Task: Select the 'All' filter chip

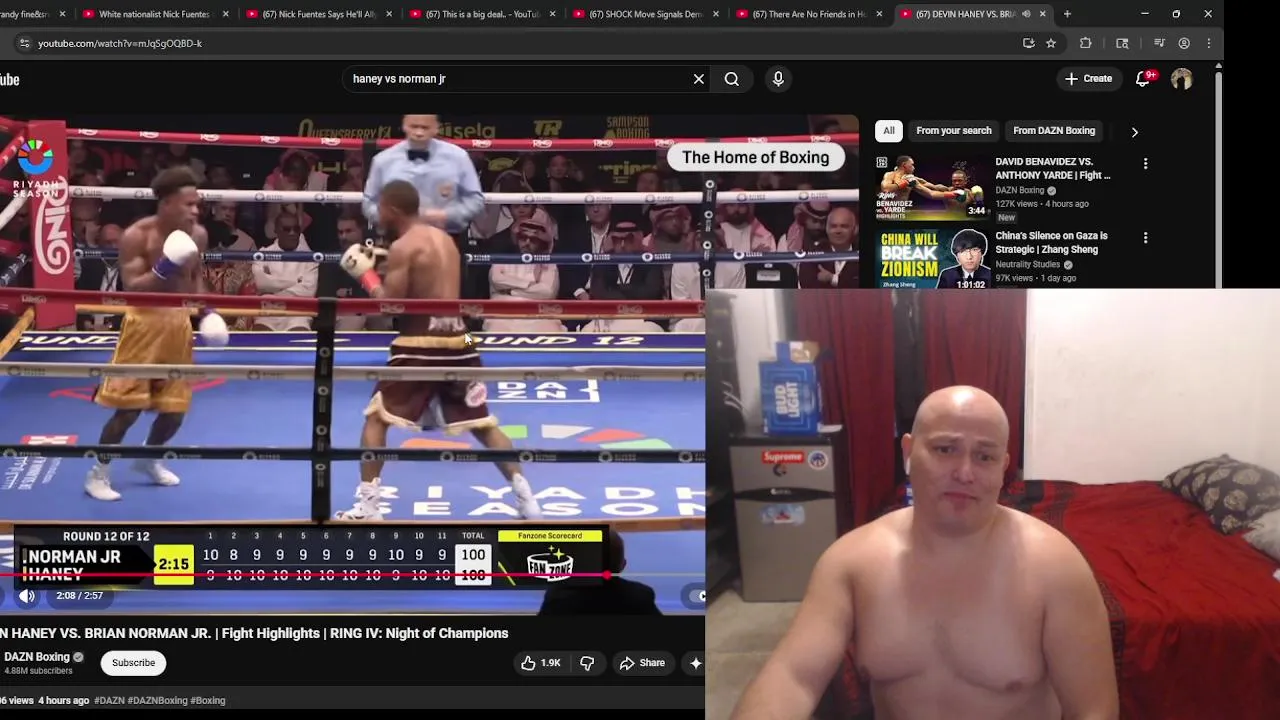Action: coord(888,131)
